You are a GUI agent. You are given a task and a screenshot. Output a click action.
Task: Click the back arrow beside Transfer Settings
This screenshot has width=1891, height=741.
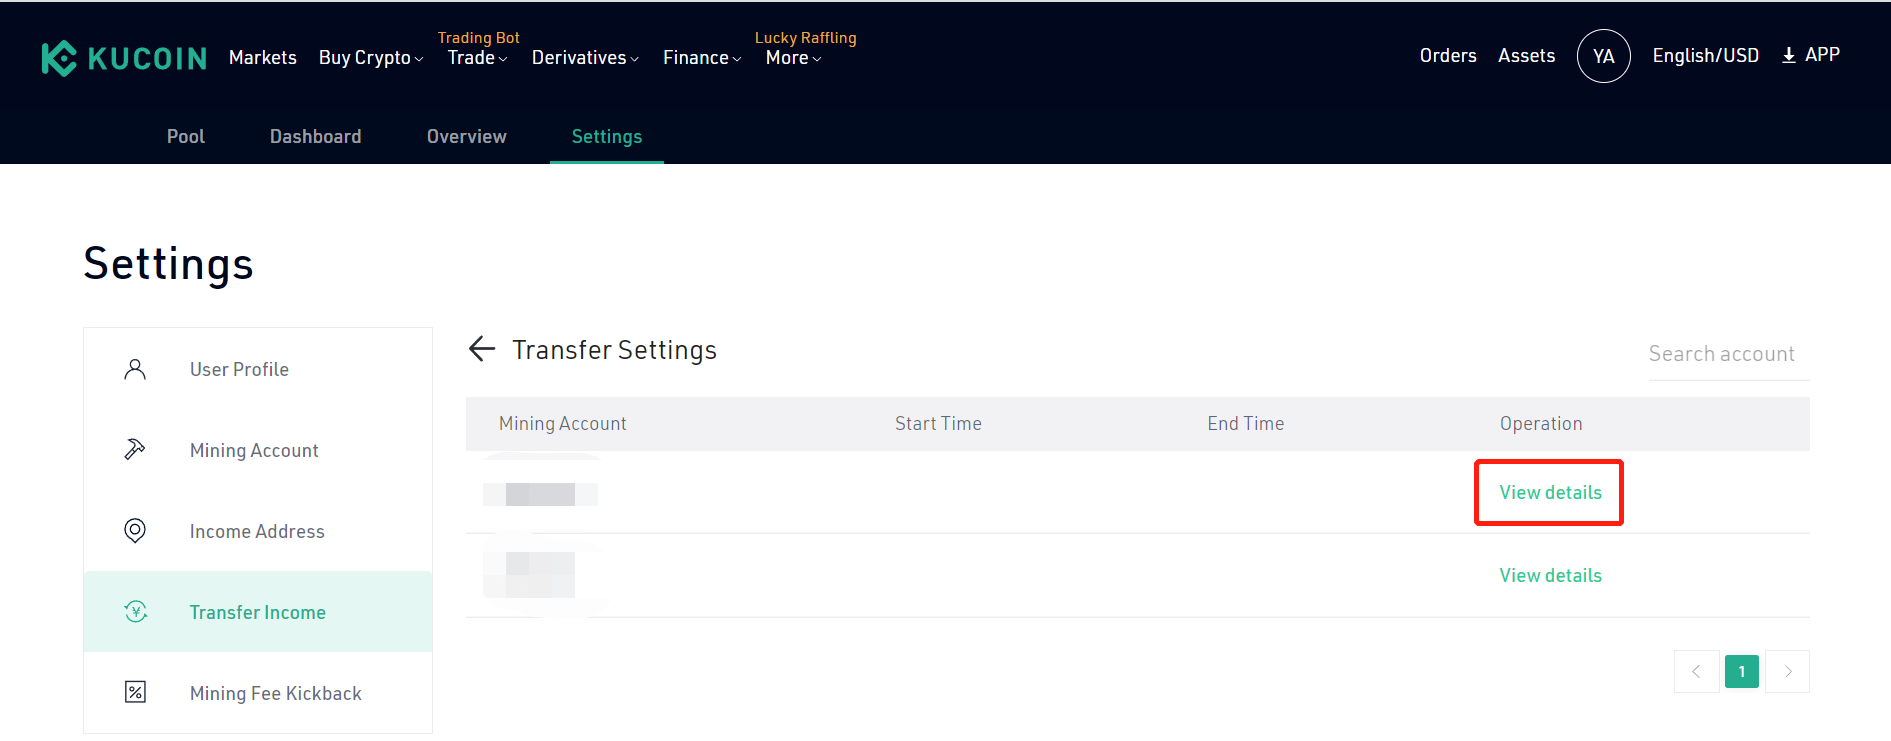click(482, 348)
